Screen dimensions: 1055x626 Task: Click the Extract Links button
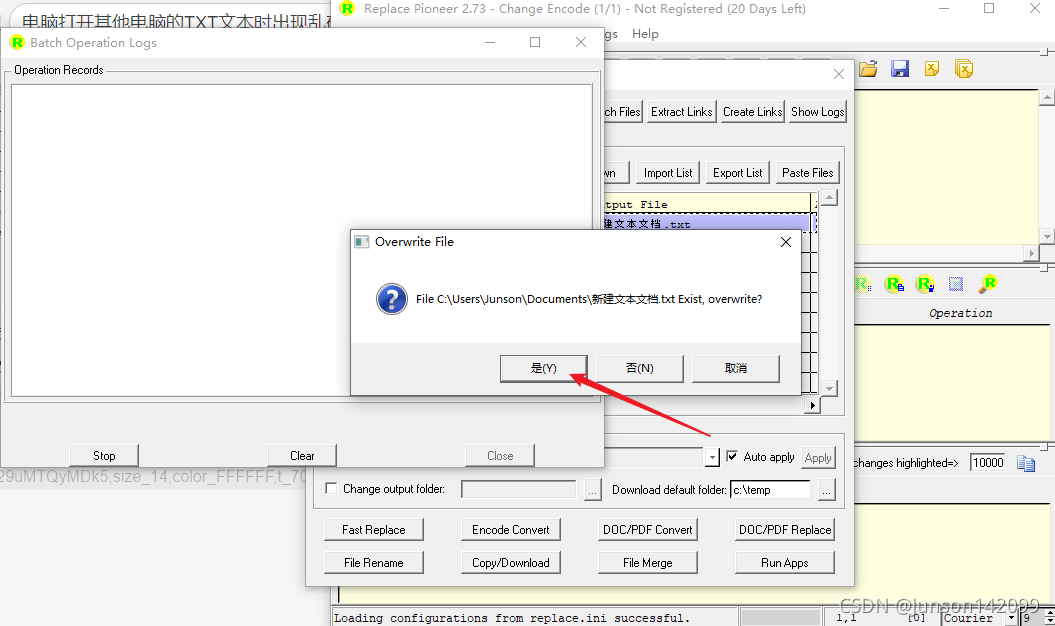click(682, 112)
